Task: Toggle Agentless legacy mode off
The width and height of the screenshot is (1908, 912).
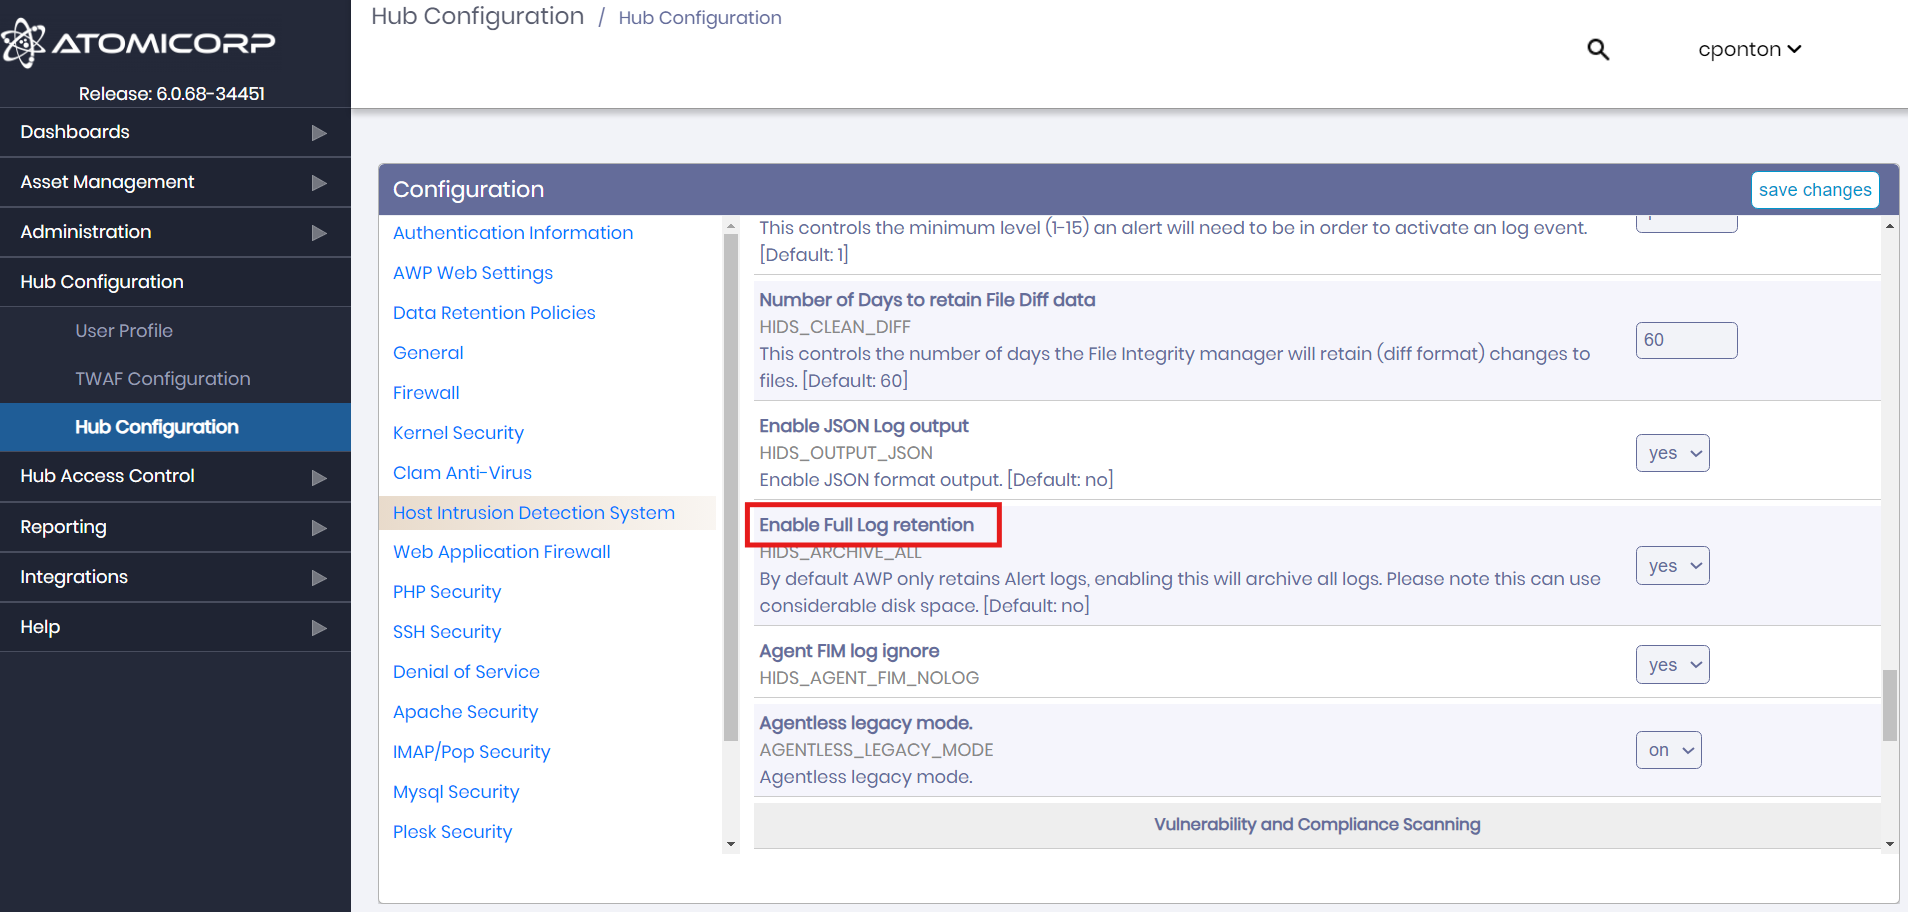Action: click(1667, 749)
